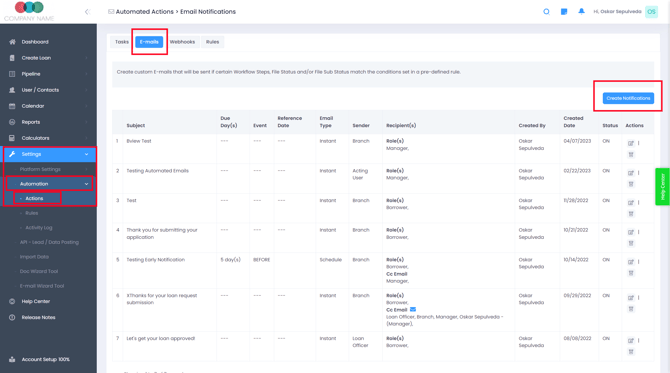670x373 pixels.
Task: Click the Status column header
Action: (x=610, y=126)
